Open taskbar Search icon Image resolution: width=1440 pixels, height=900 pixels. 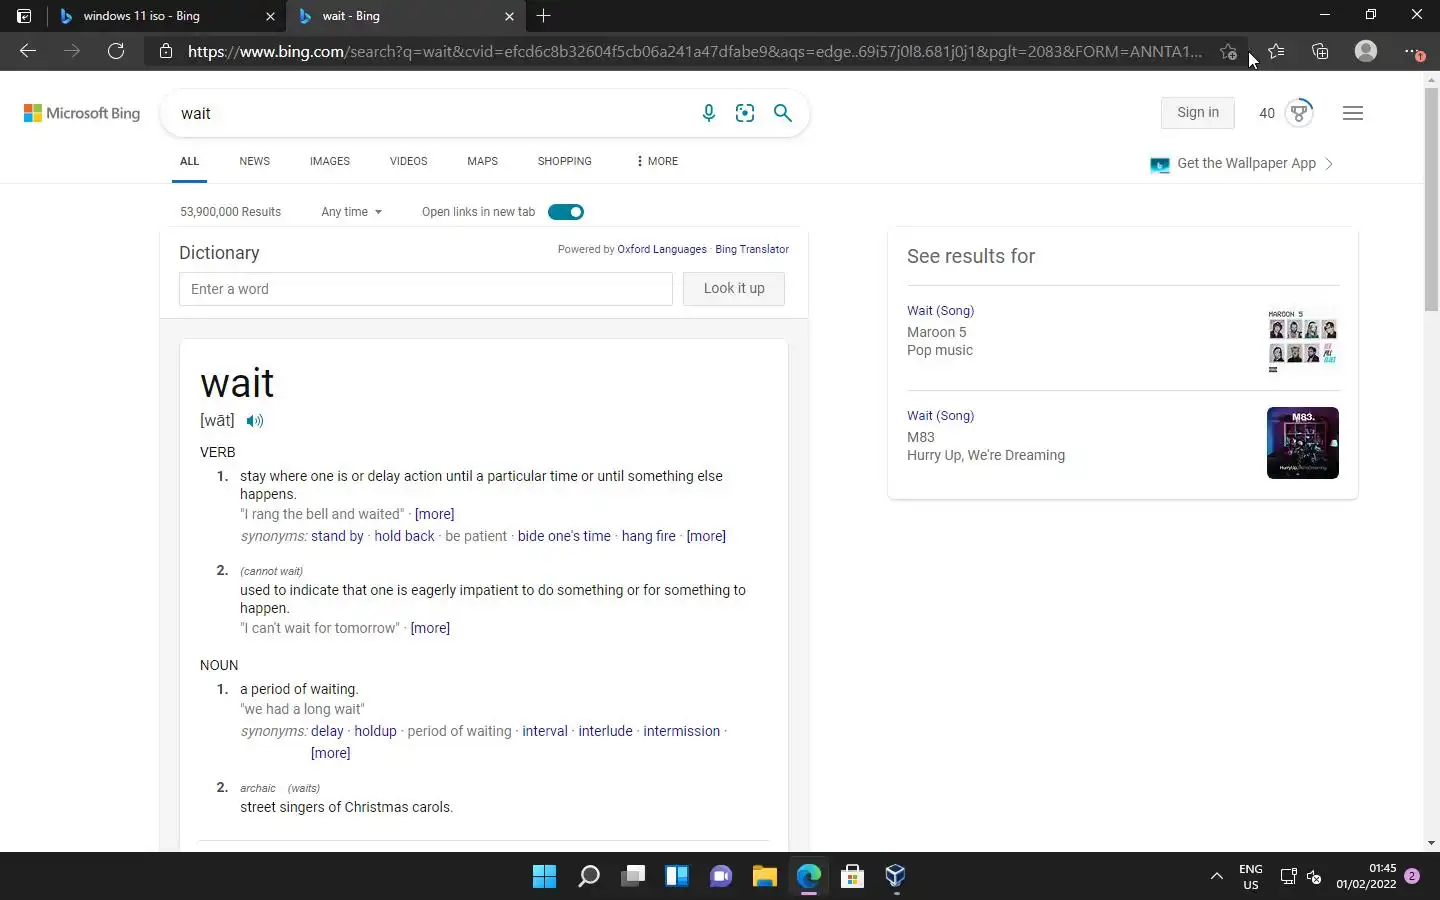point(589,877)
